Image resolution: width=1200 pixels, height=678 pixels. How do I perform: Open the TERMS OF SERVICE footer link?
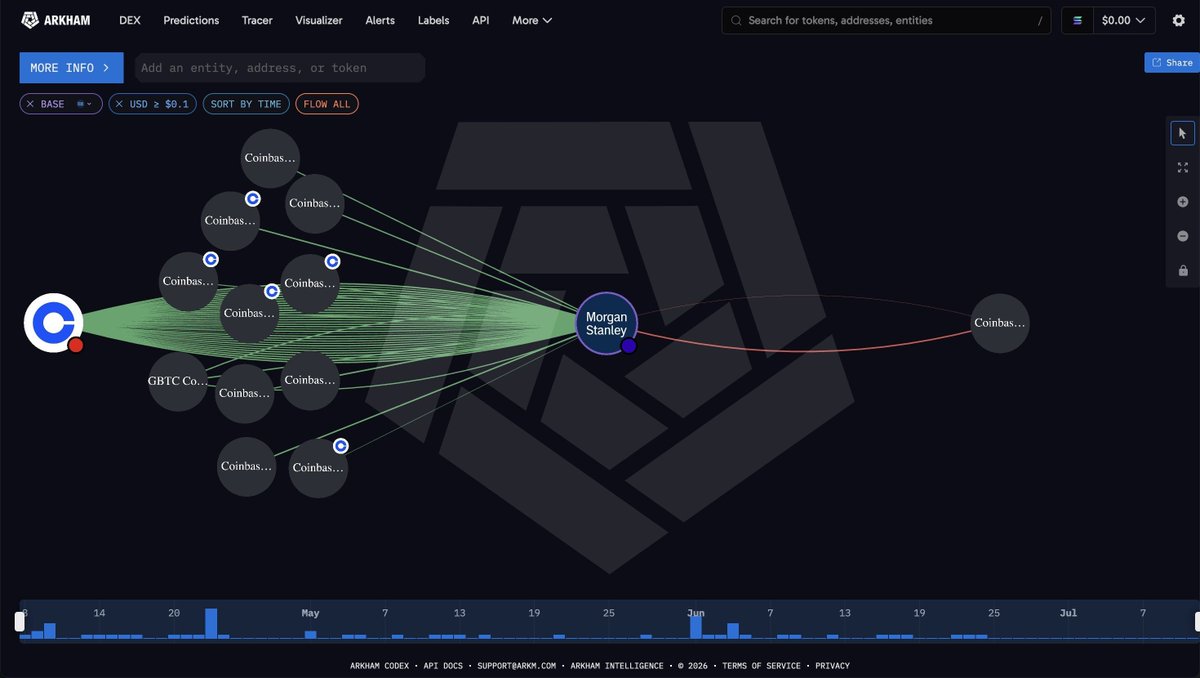point(761,666)
